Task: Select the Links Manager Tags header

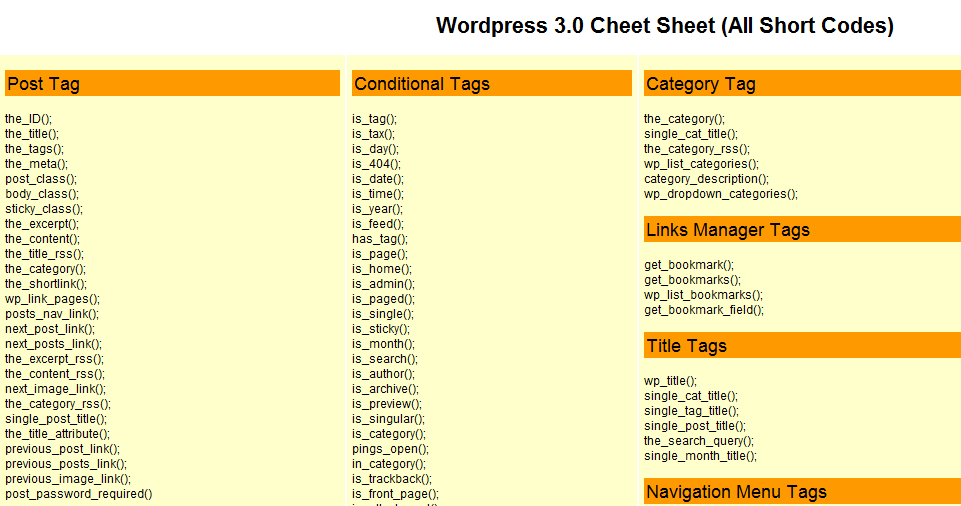Action: (x=802, y=229)
